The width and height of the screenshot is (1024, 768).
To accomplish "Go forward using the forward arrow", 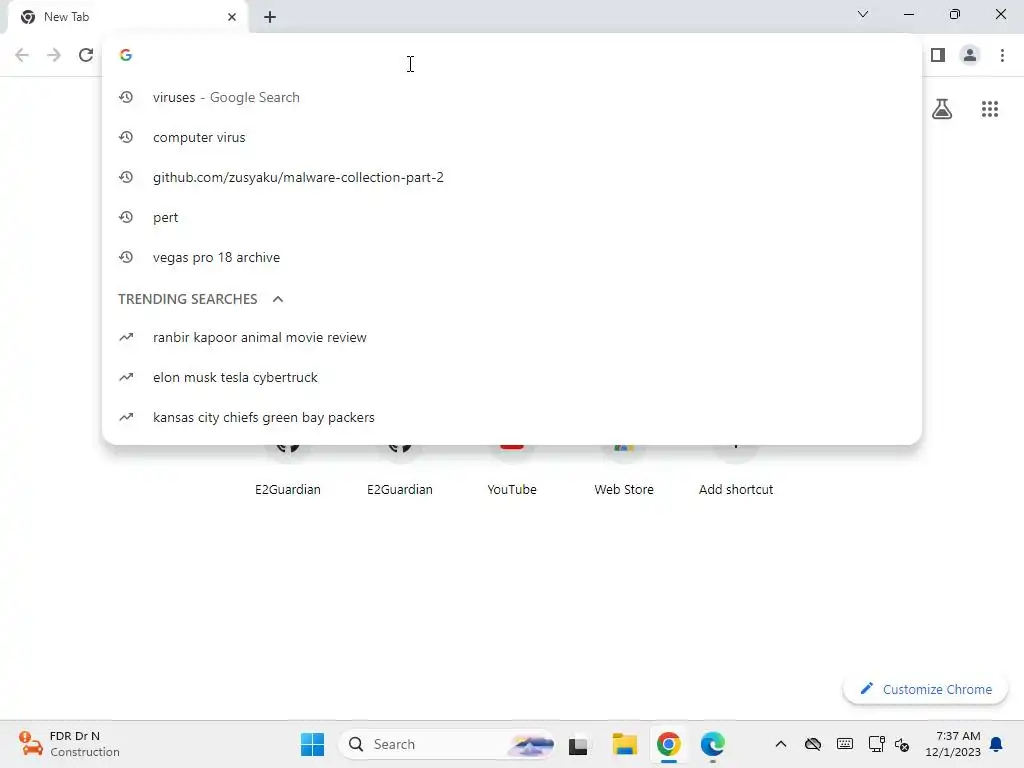I will [x=54, y=55].
